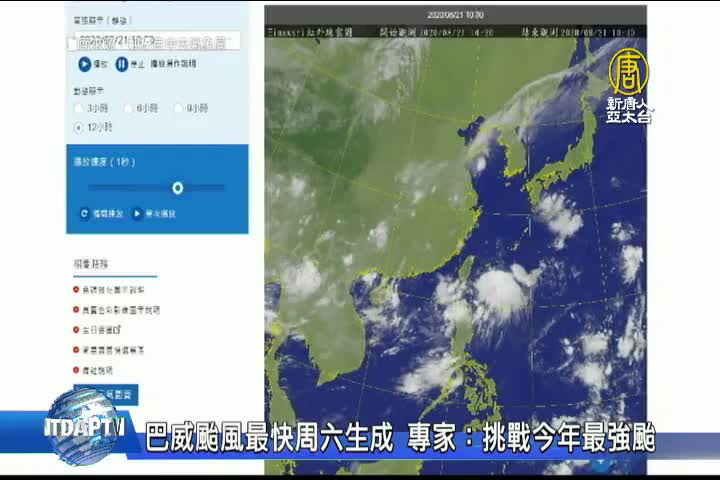Screen dimensions: 720x480
Task: Click the blue play icon button
Action: click(85, 64)
